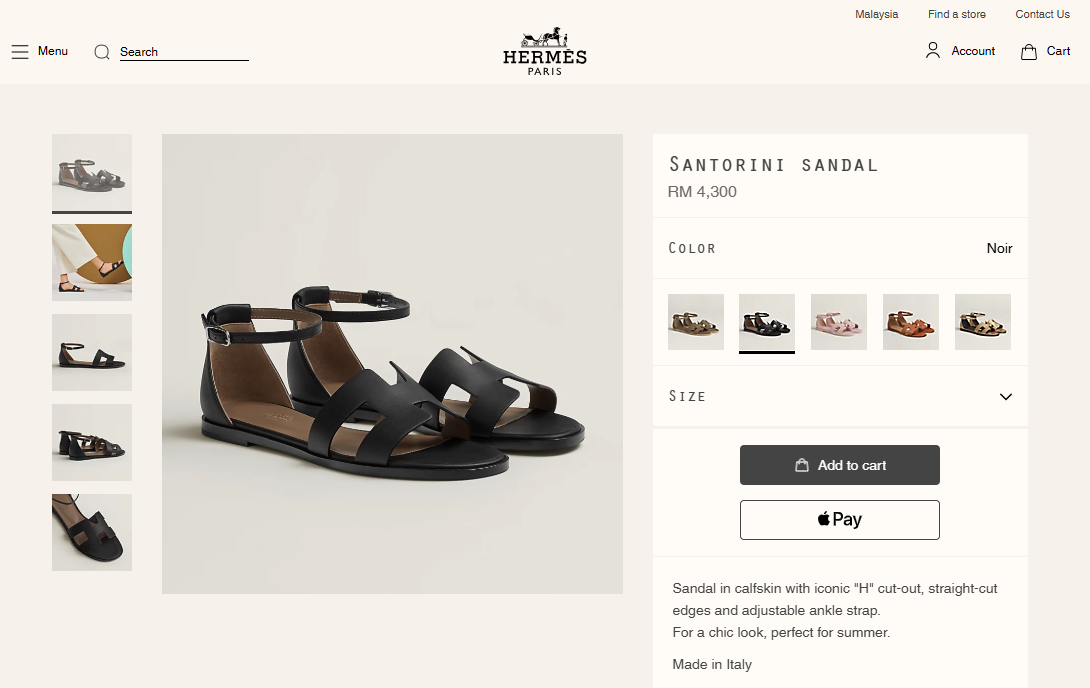1090x688 pixels.
Task: Go to Contact Us
Action: click(1042, 14)
